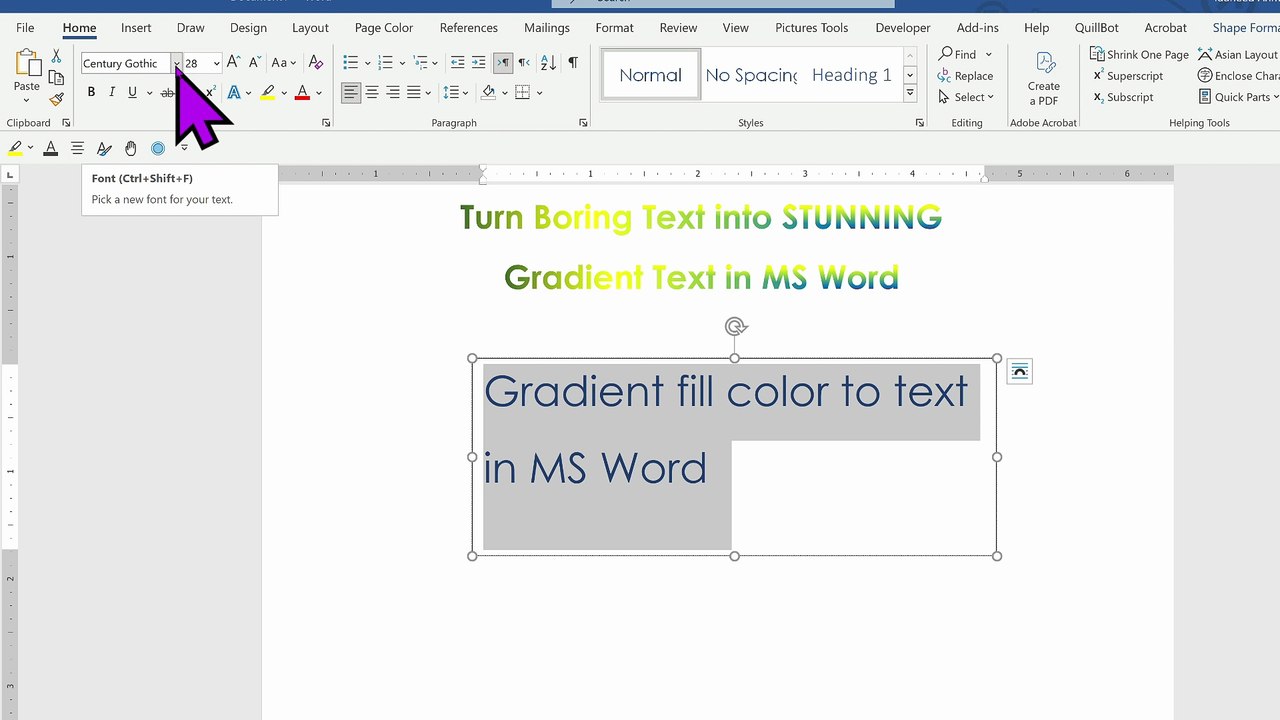This screenshot has height=720, width=1280.
Task: Open Line and Paragraph Spacing
Action: pos(452,93)
